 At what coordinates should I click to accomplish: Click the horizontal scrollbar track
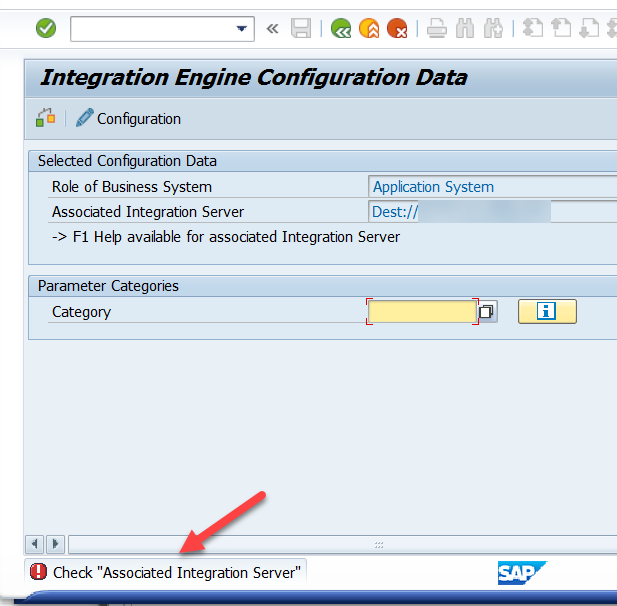(342, 544)
